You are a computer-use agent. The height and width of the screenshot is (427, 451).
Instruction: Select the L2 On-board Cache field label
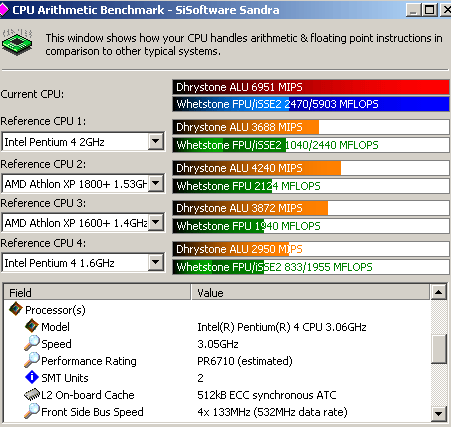88,395
